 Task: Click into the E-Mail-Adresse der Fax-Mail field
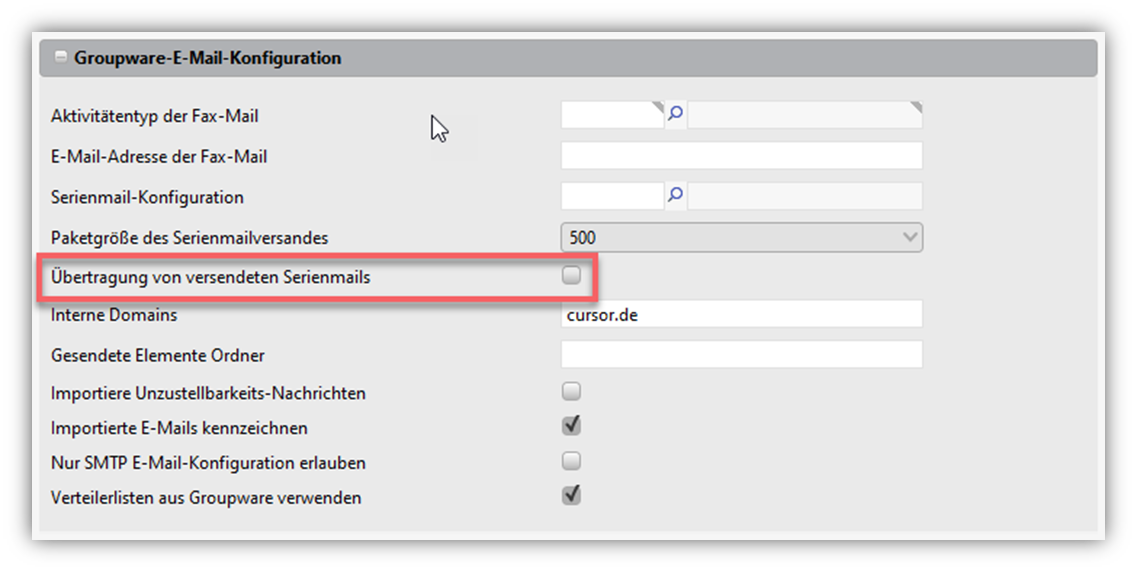pos(741,156)
